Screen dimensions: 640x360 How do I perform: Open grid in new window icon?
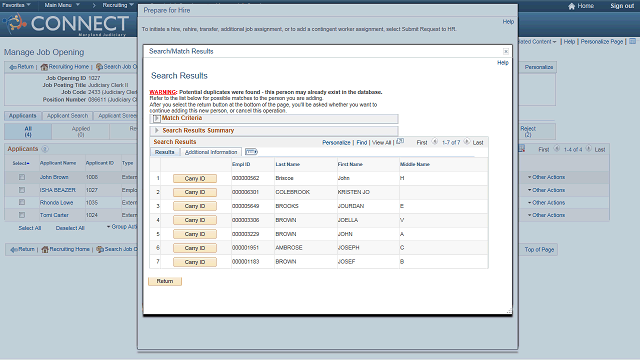point(400,141)
